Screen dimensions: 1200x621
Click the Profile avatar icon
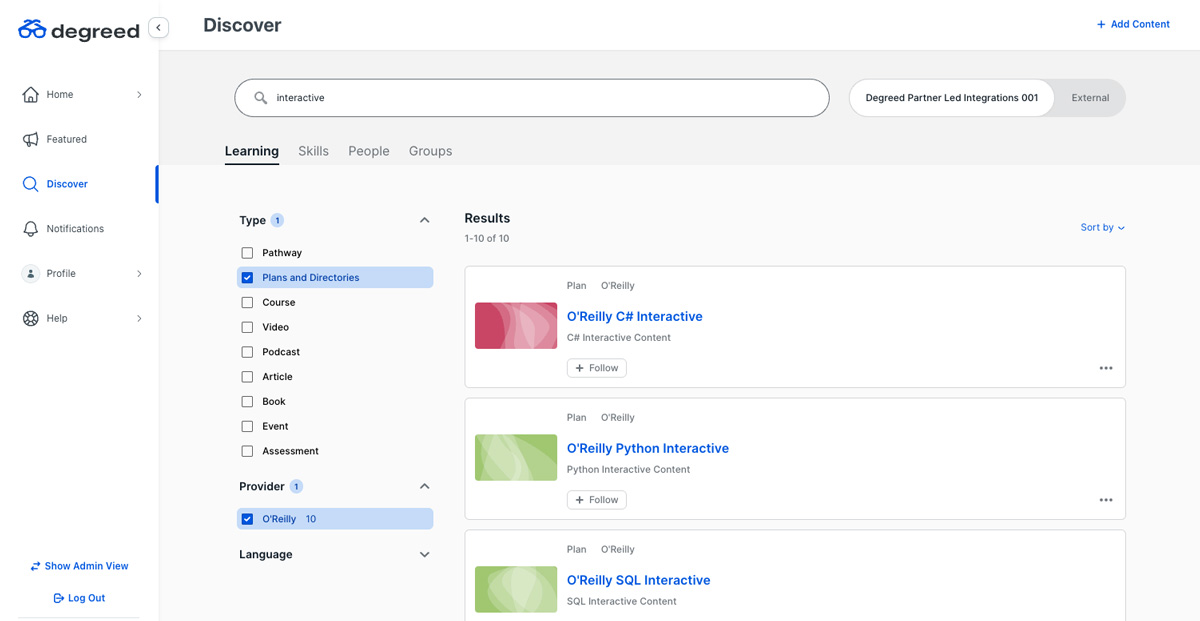pos(31,273)
